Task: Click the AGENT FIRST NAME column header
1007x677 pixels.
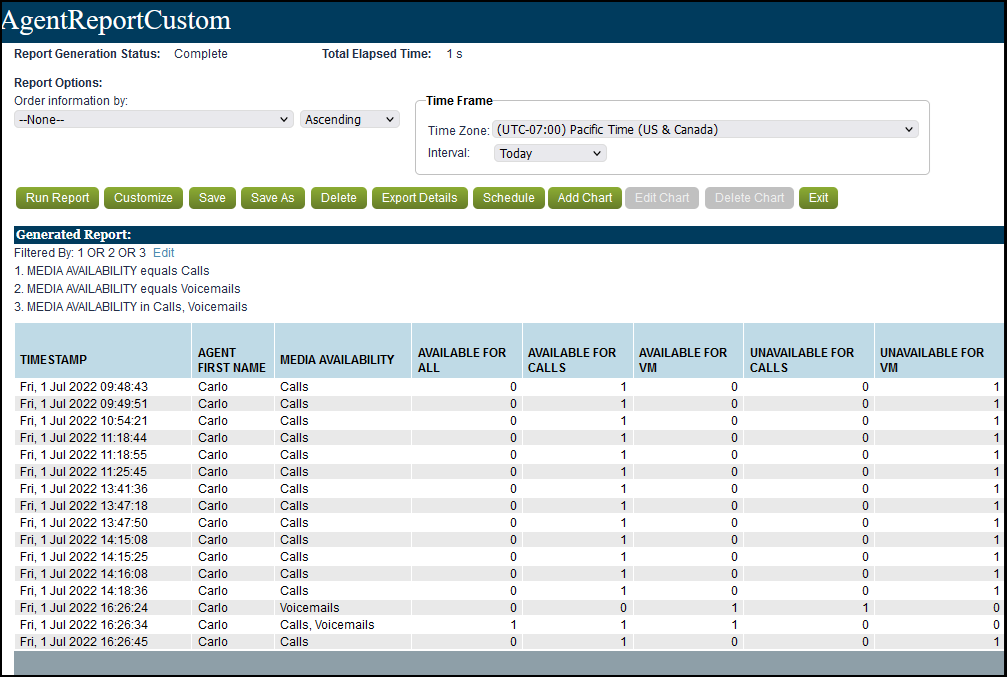Action: (x=233, y=351)
